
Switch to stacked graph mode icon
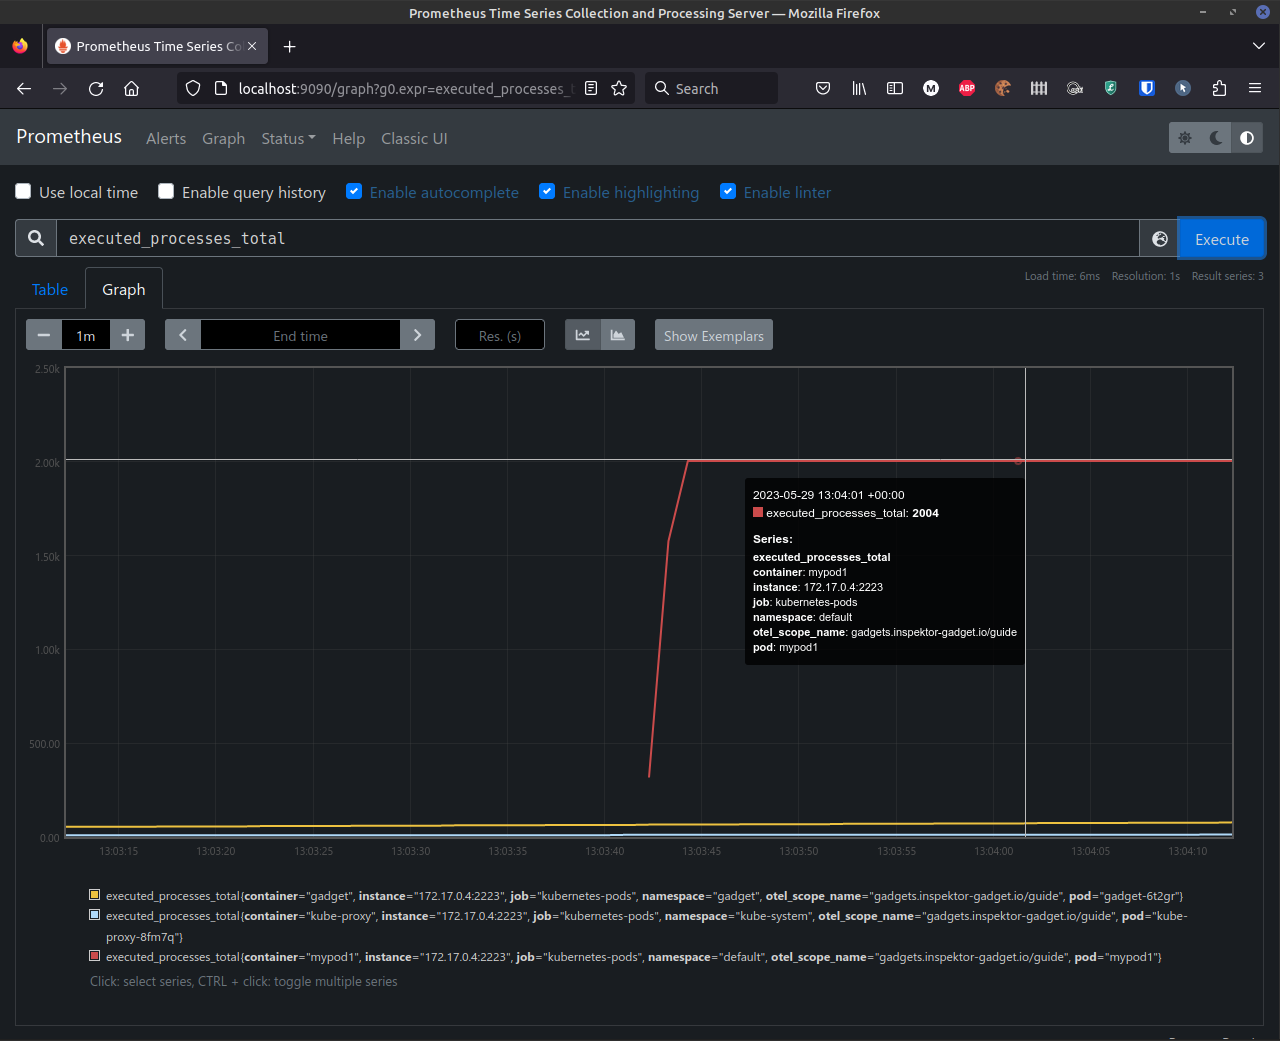pyautogui.click(x=618, y=335)
